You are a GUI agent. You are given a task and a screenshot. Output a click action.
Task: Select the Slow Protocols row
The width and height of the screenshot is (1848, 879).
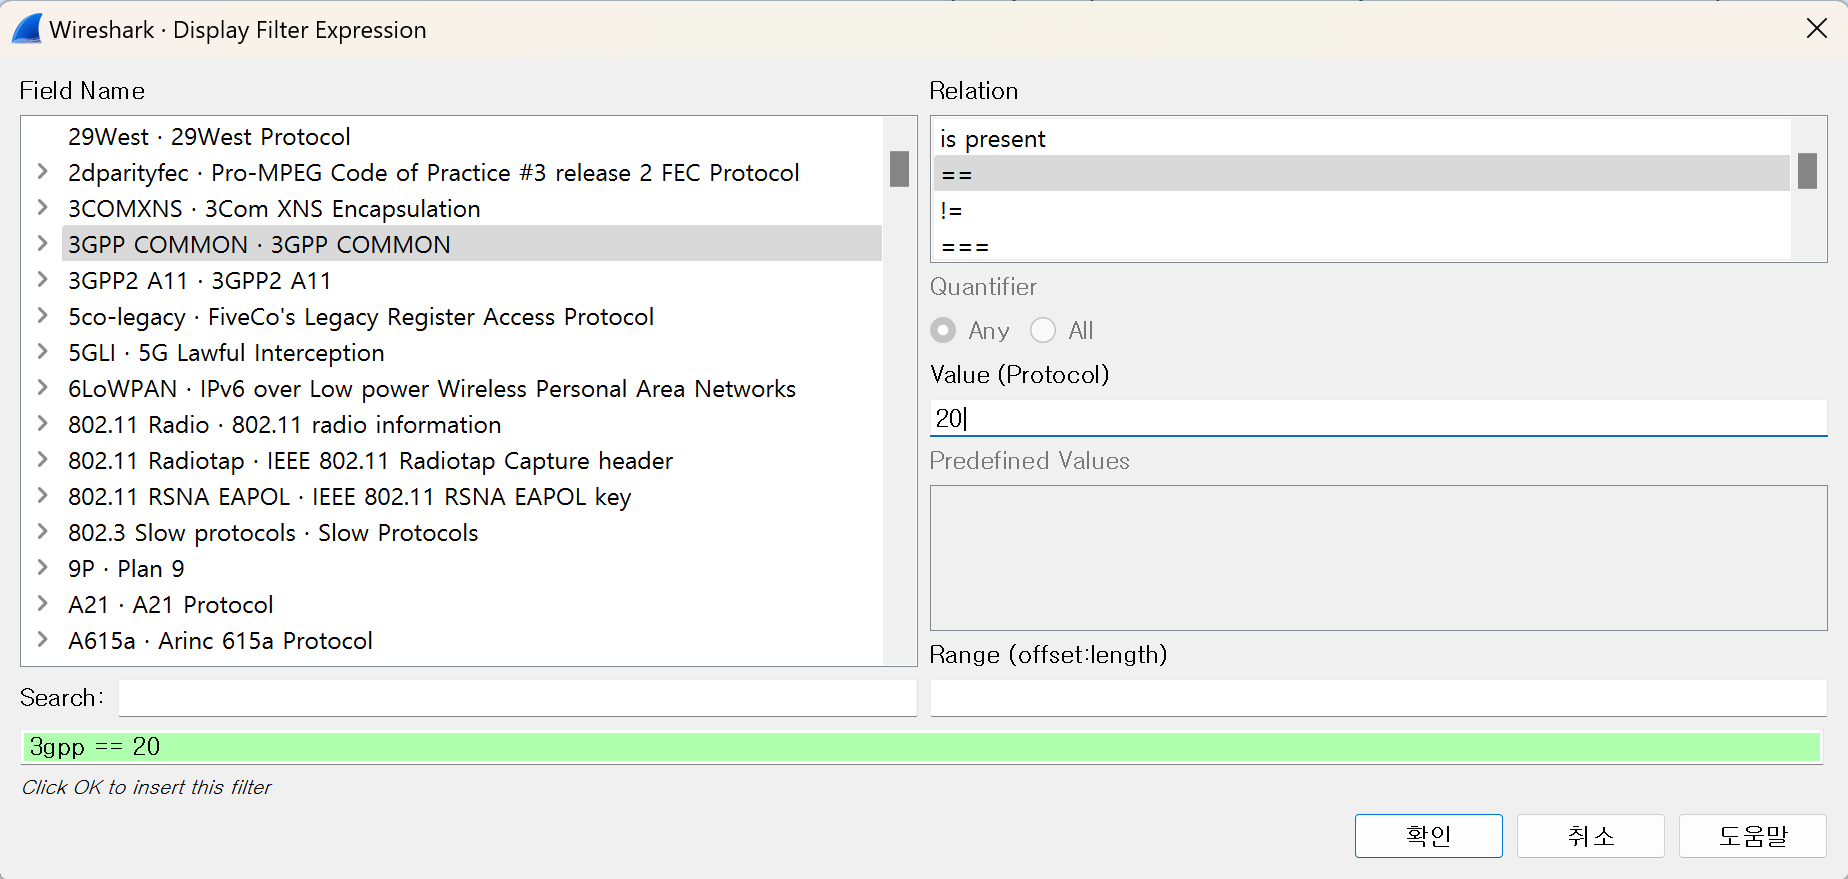[x=472, y=532]
